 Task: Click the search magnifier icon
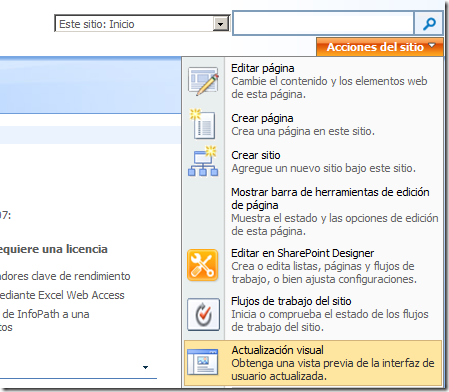coord(429,23)
